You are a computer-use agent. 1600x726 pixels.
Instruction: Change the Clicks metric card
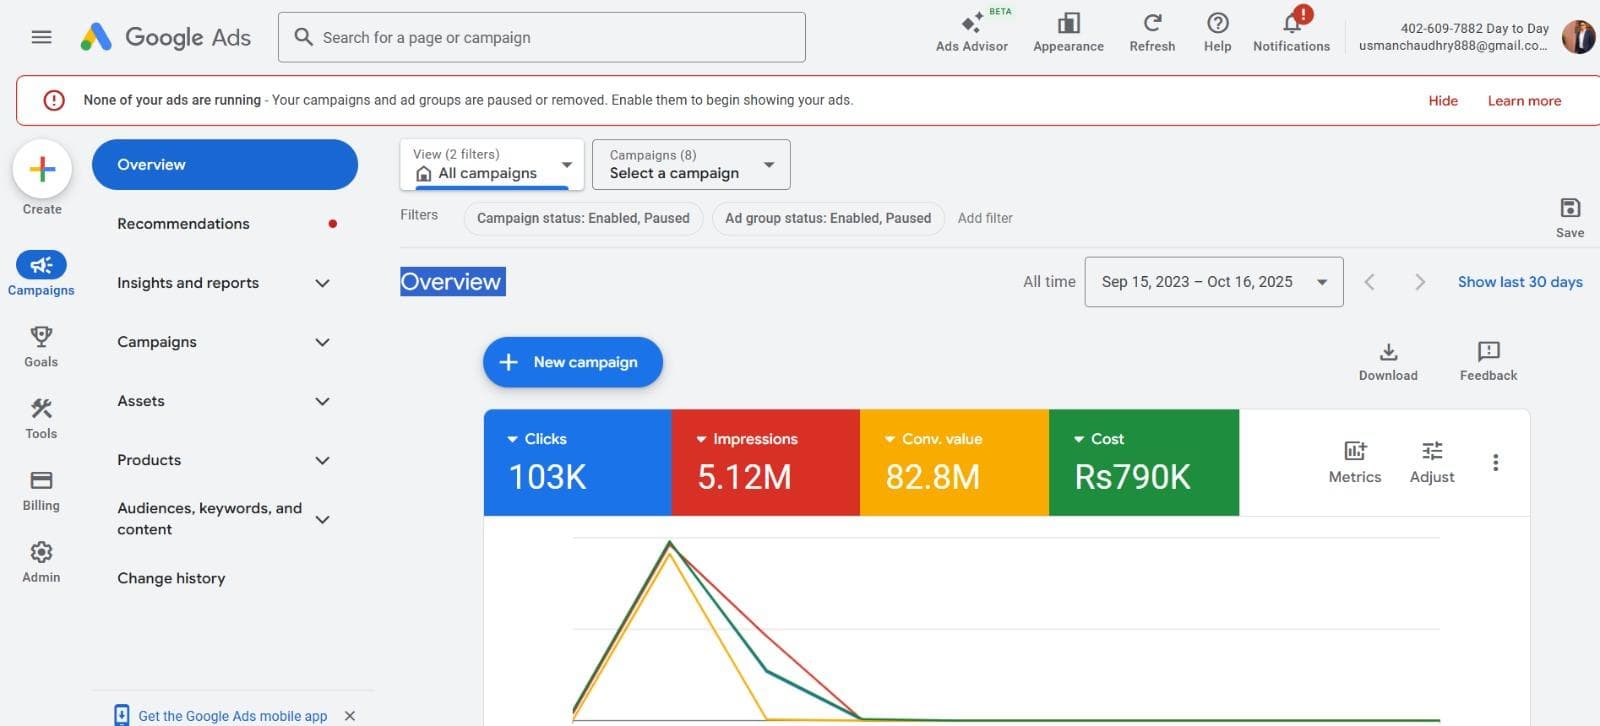coord(578,462)
